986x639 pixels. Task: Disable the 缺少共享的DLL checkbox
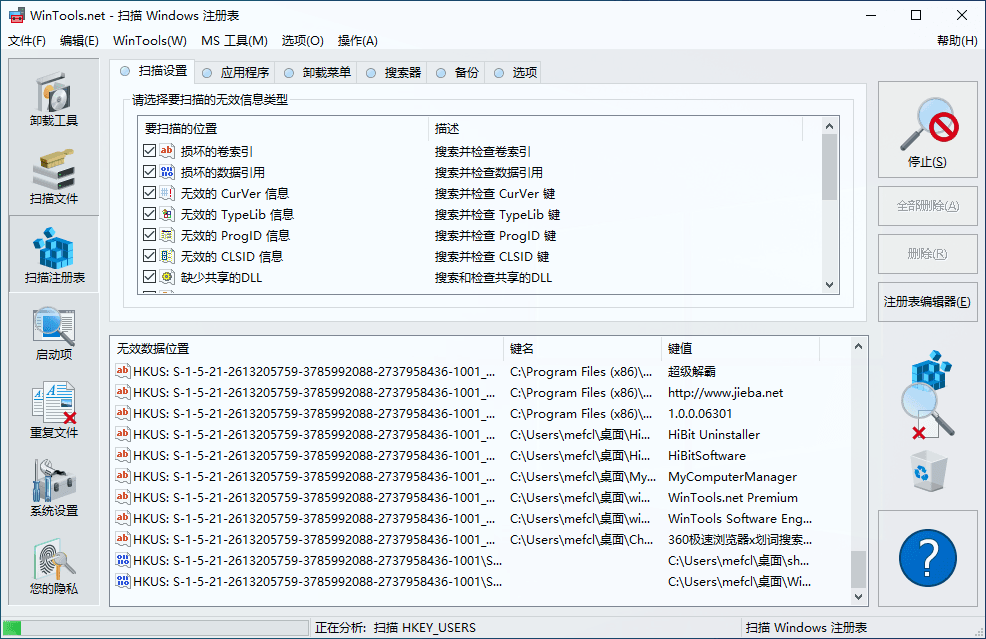tap(150, 277)
